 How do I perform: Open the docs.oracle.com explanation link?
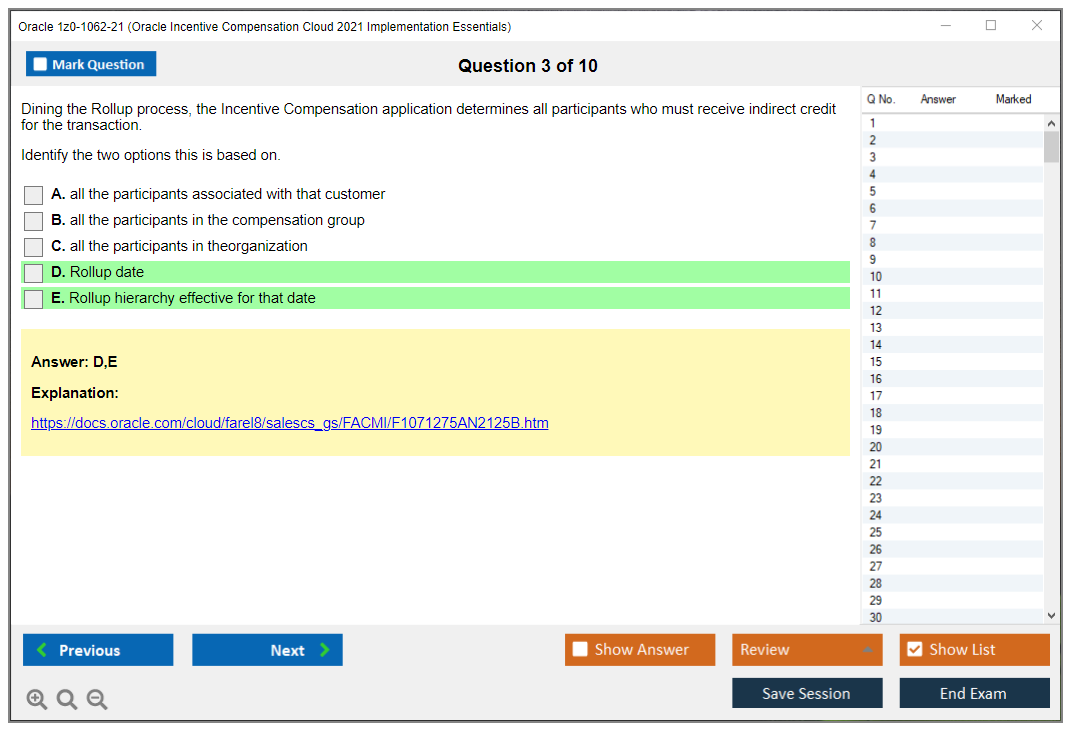(290, 422)
